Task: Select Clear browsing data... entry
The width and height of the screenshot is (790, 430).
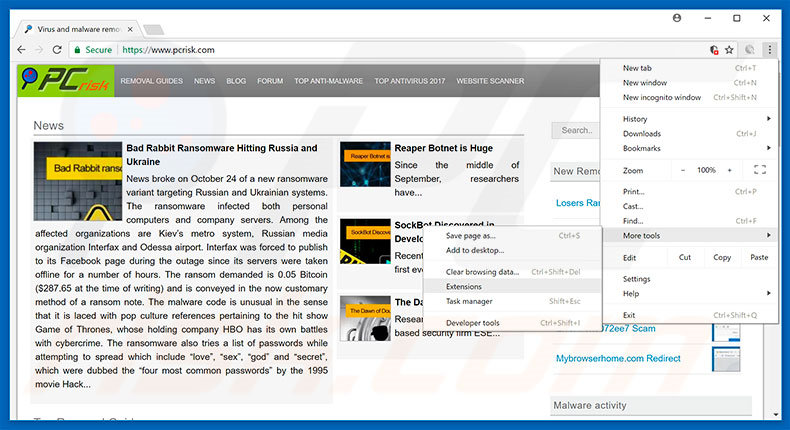Action: (x=512, y=272)
